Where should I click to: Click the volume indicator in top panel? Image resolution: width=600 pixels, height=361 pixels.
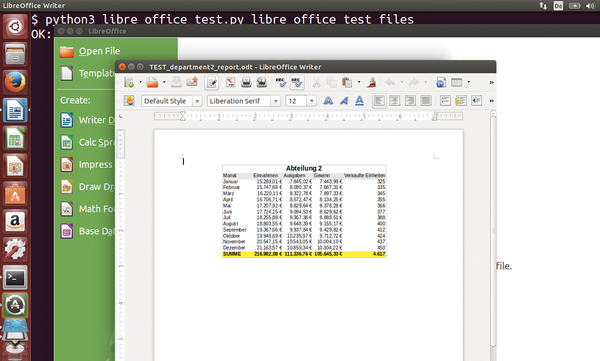590,6
